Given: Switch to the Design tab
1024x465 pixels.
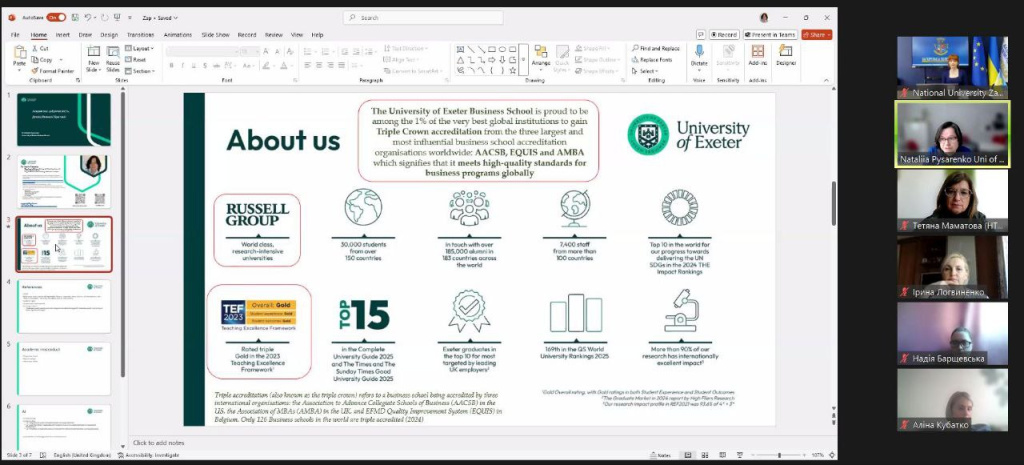Looking at the screenshot, I should [109, 35].
